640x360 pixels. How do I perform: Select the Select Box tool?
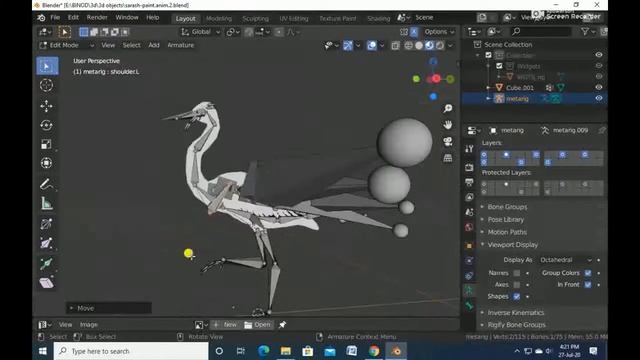[x=47, y=66]
